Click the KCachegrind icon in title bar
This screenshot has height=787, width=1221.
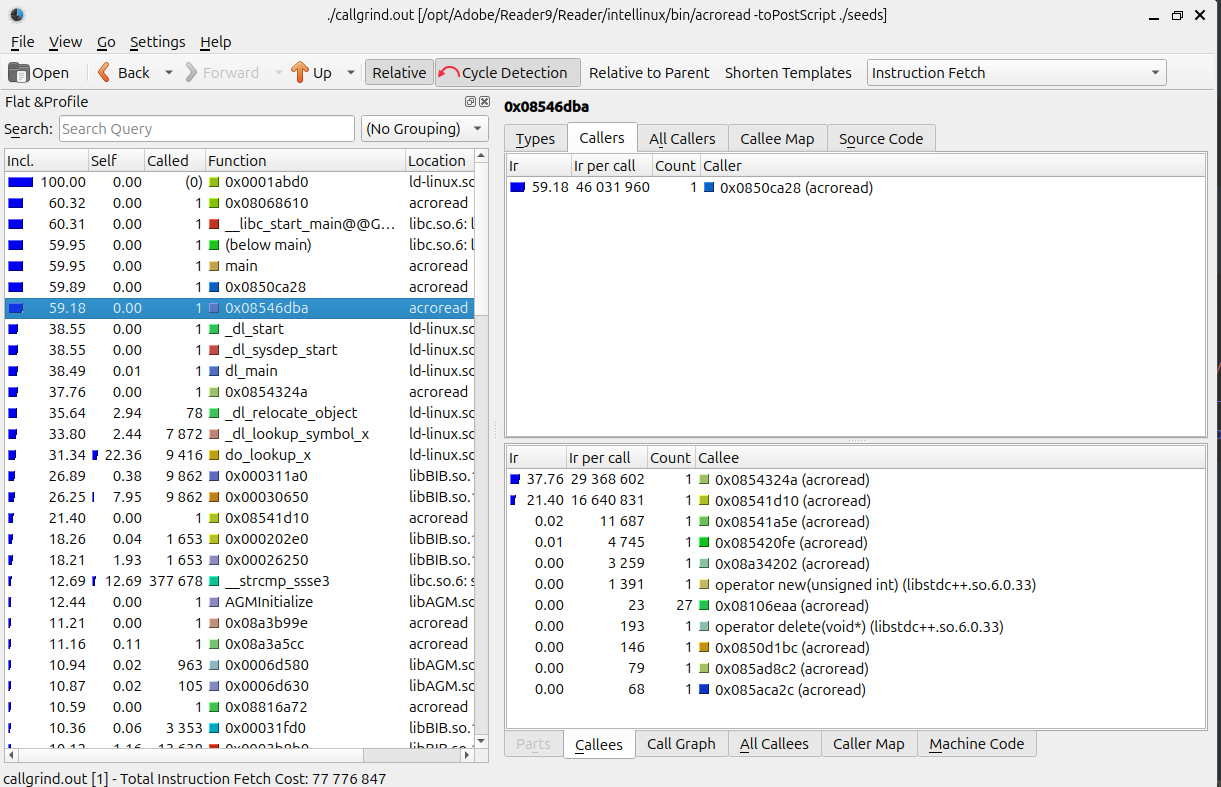(16, 15)
